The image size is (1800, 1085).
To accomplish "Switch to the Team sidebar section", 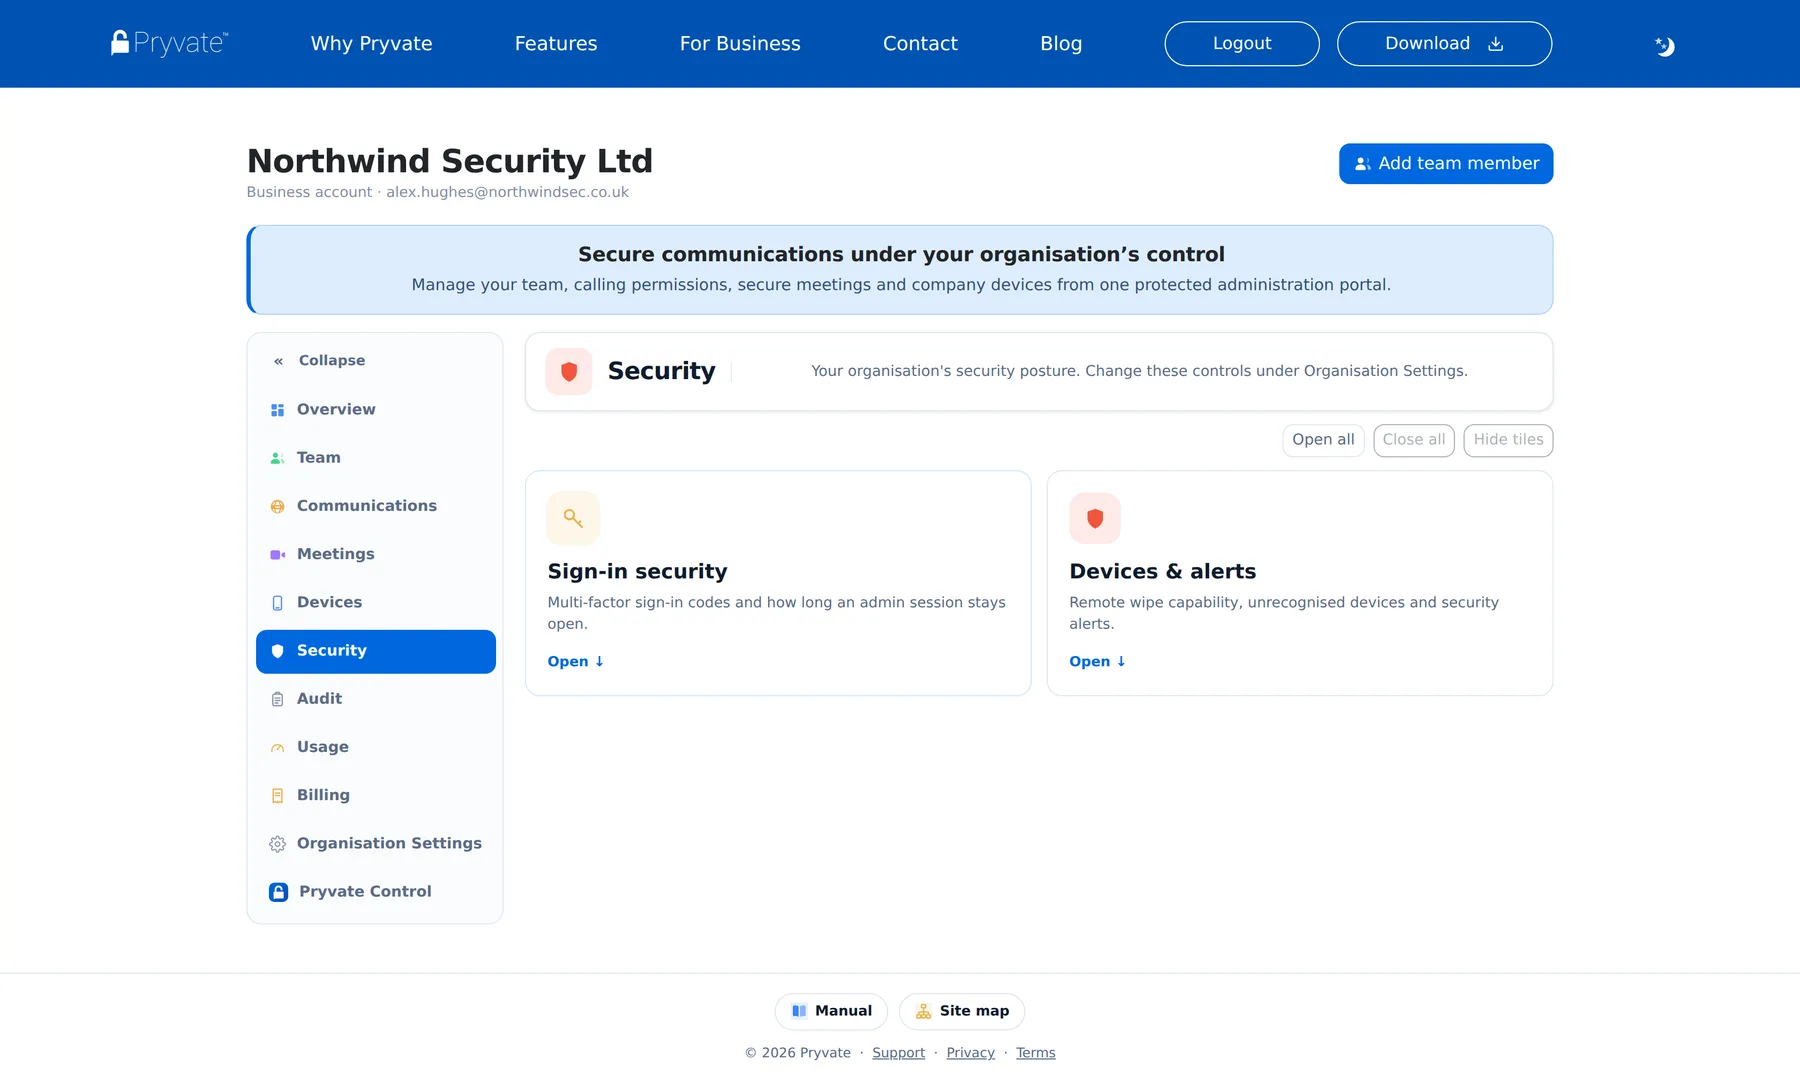I will click(x=376, y=458).
